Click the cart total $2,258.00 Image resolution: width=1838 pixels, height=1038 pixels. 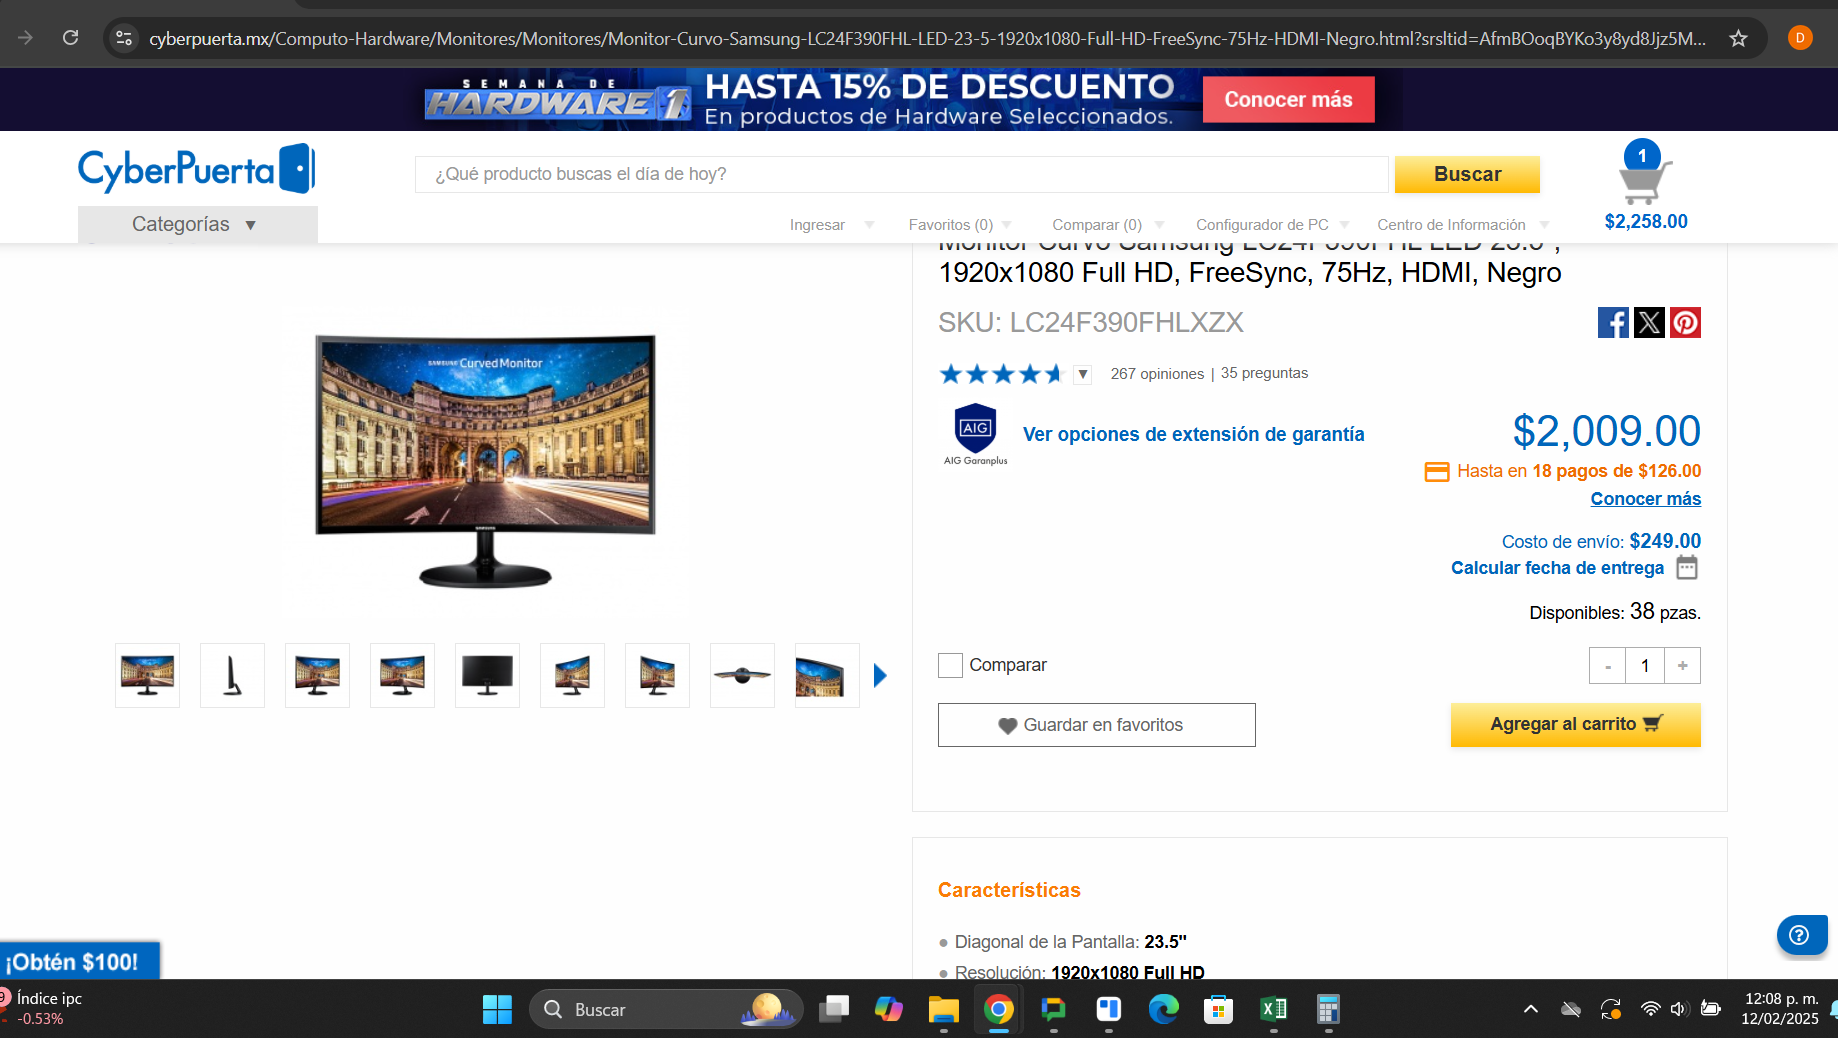(x=1645, y=222)
